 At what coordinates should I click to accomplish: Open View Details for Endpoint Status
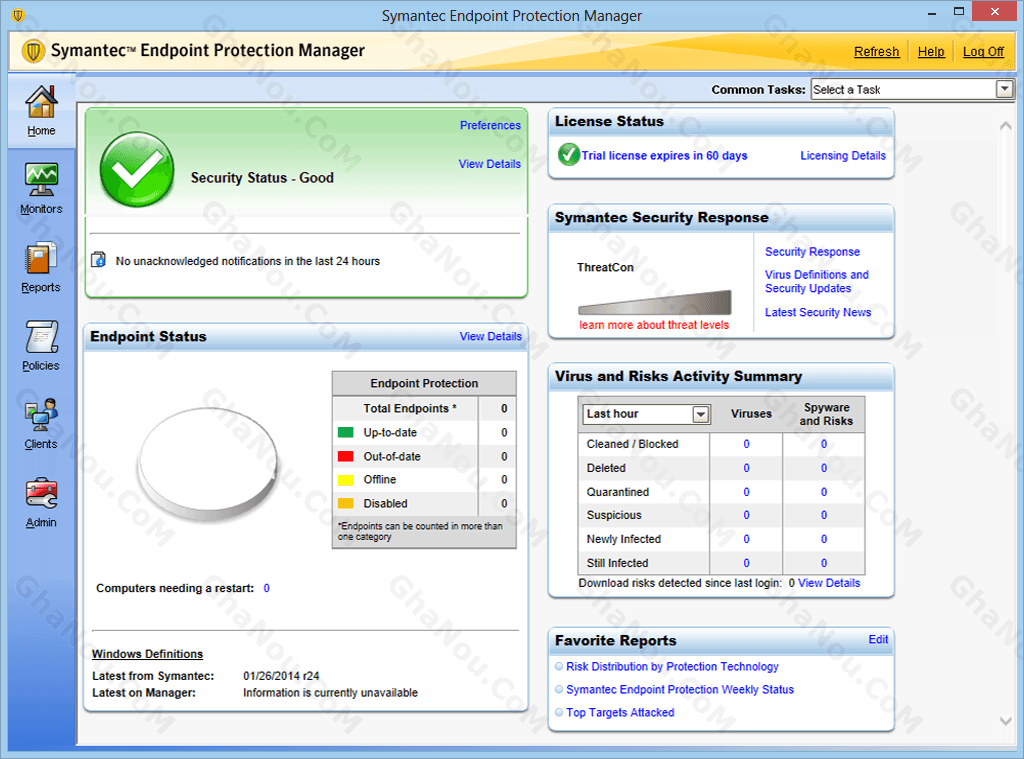(490, 336)
